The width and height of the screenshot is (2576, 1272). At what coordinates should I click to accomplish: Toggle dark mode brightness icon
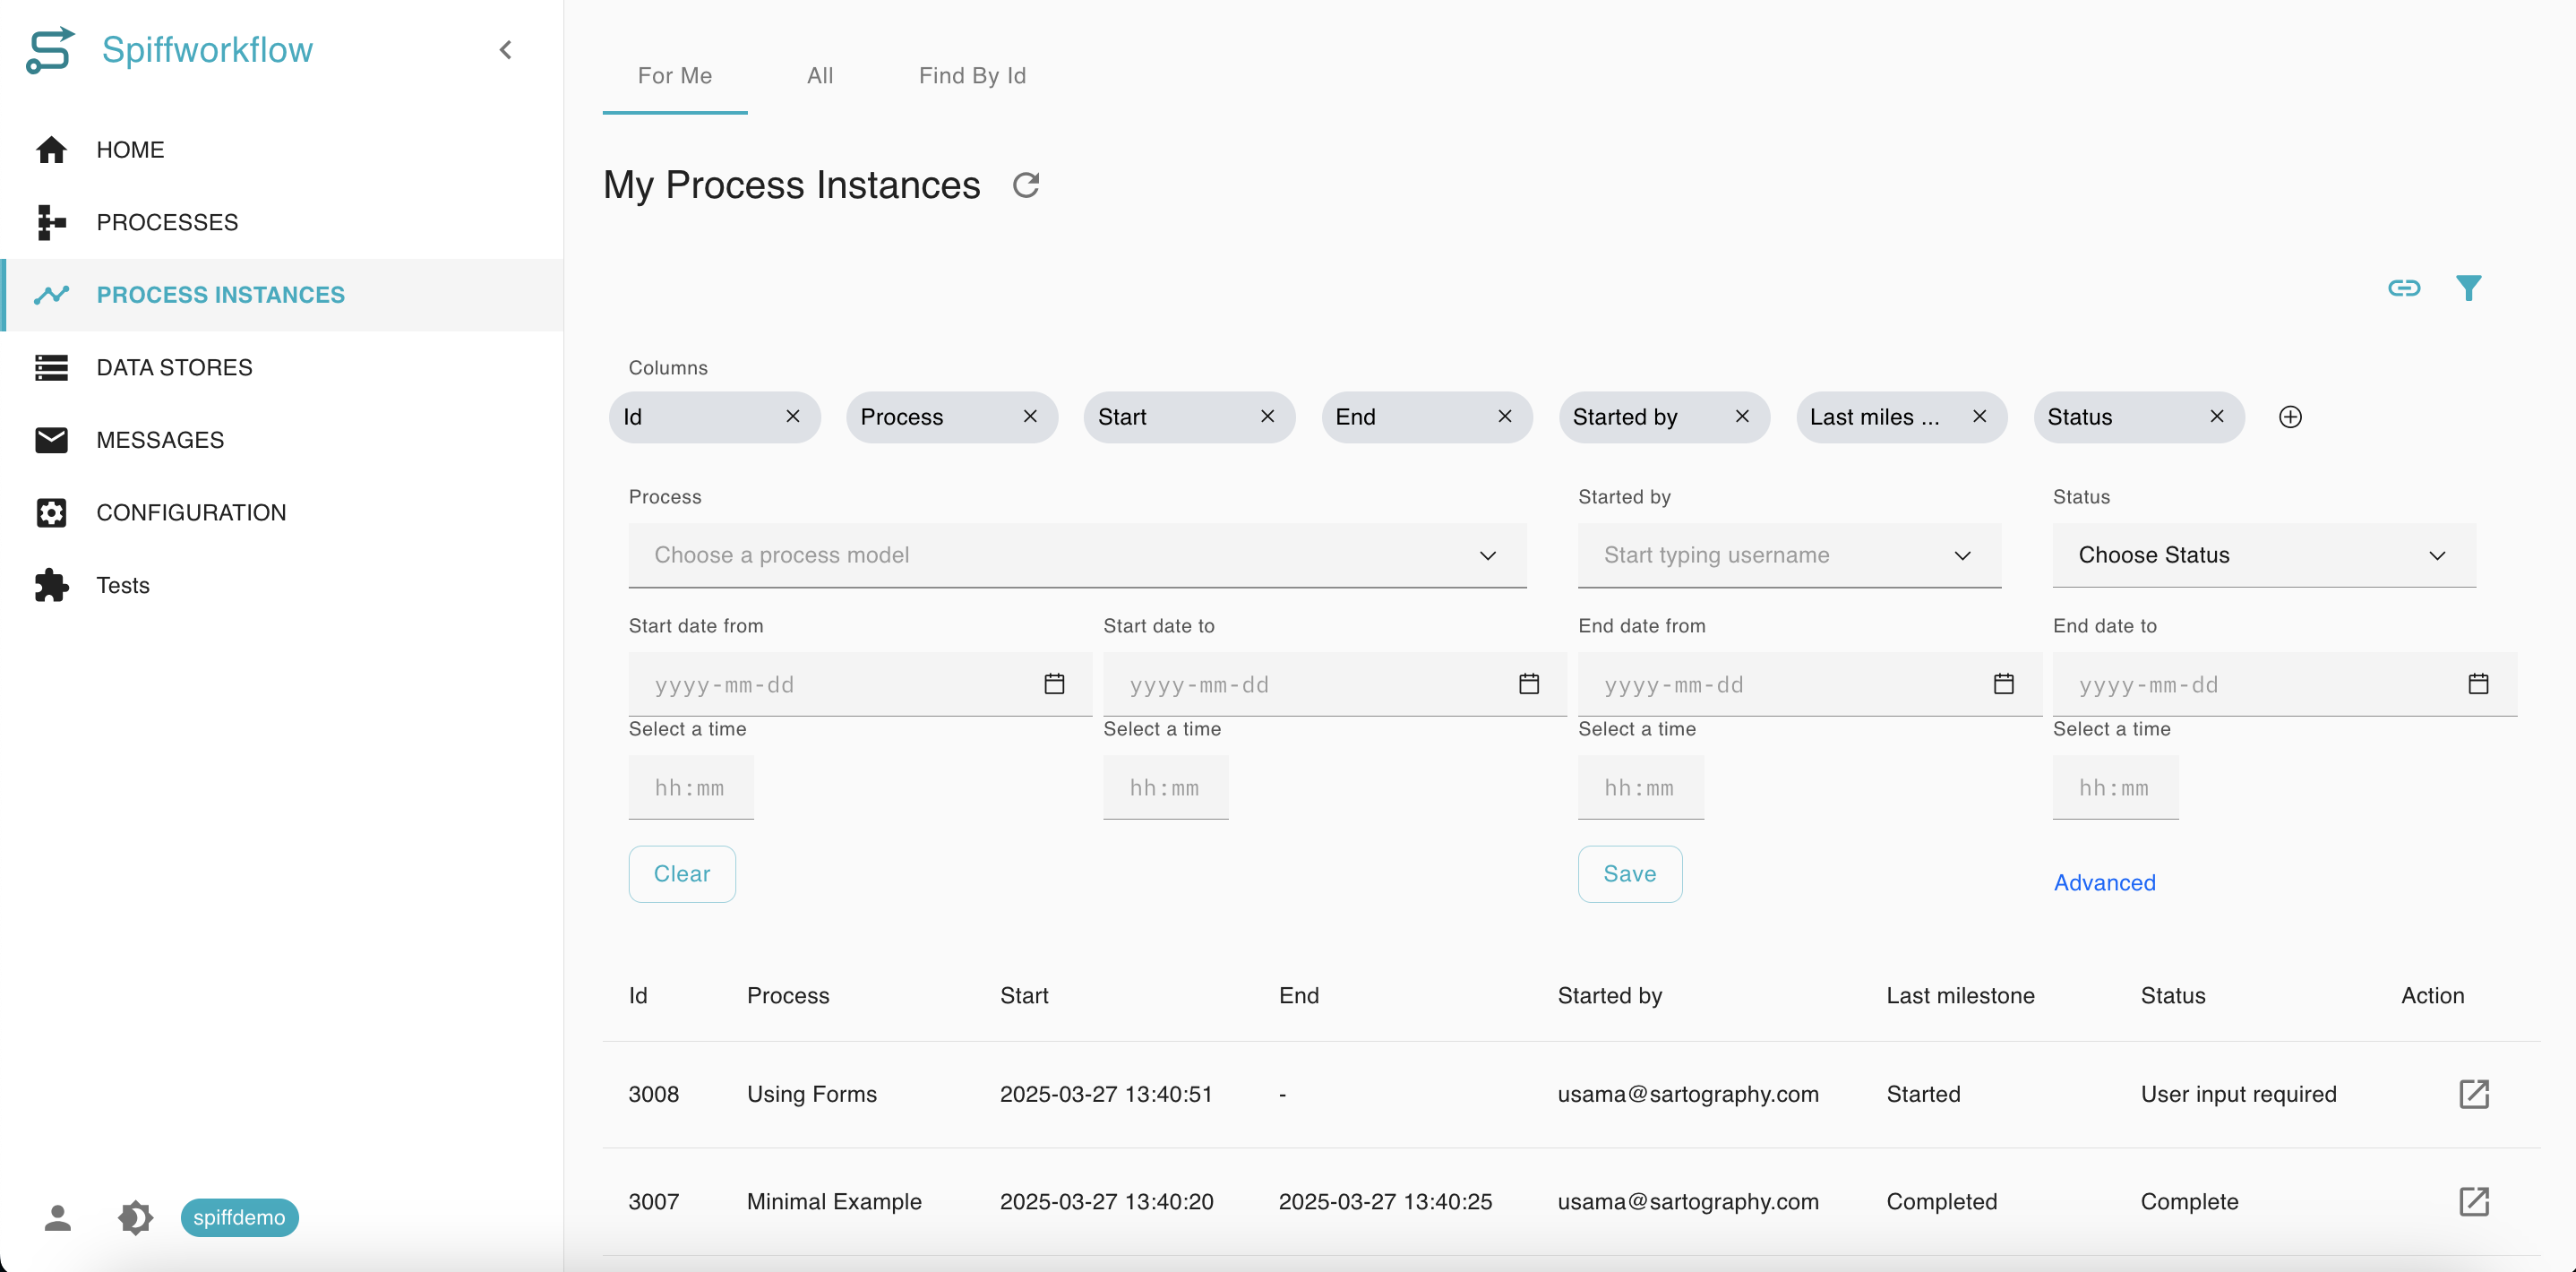click(135, 1217)
